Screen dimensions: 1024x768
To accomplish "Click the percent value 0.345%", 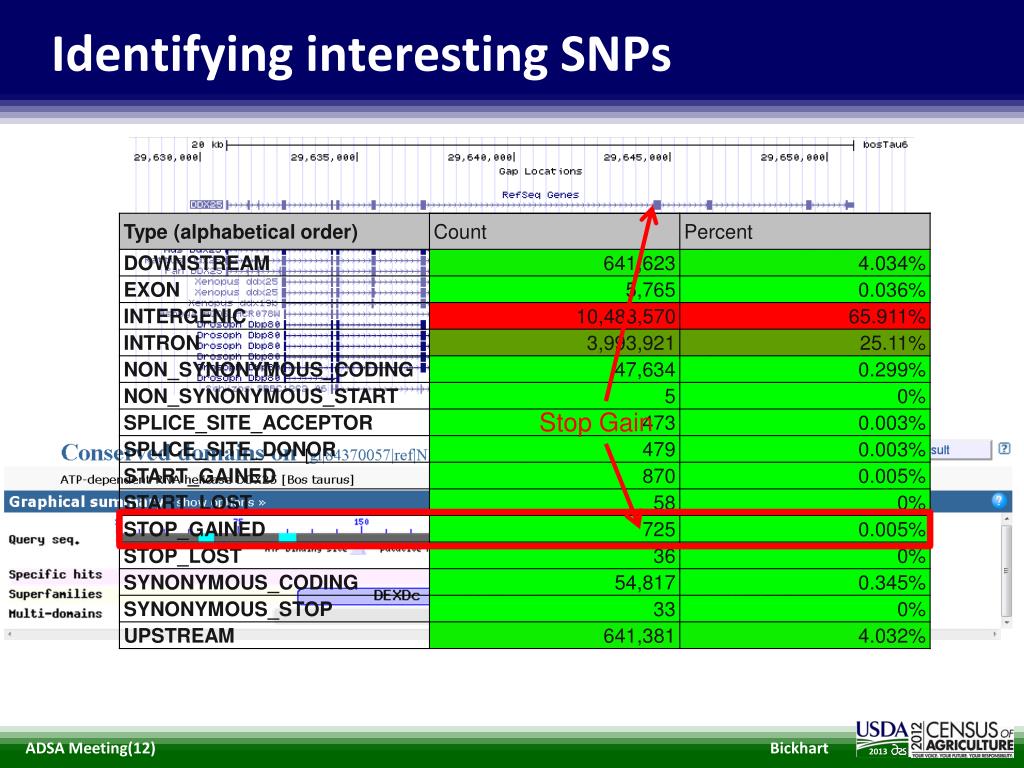I will pyautogui.click(x=891, y=583).
